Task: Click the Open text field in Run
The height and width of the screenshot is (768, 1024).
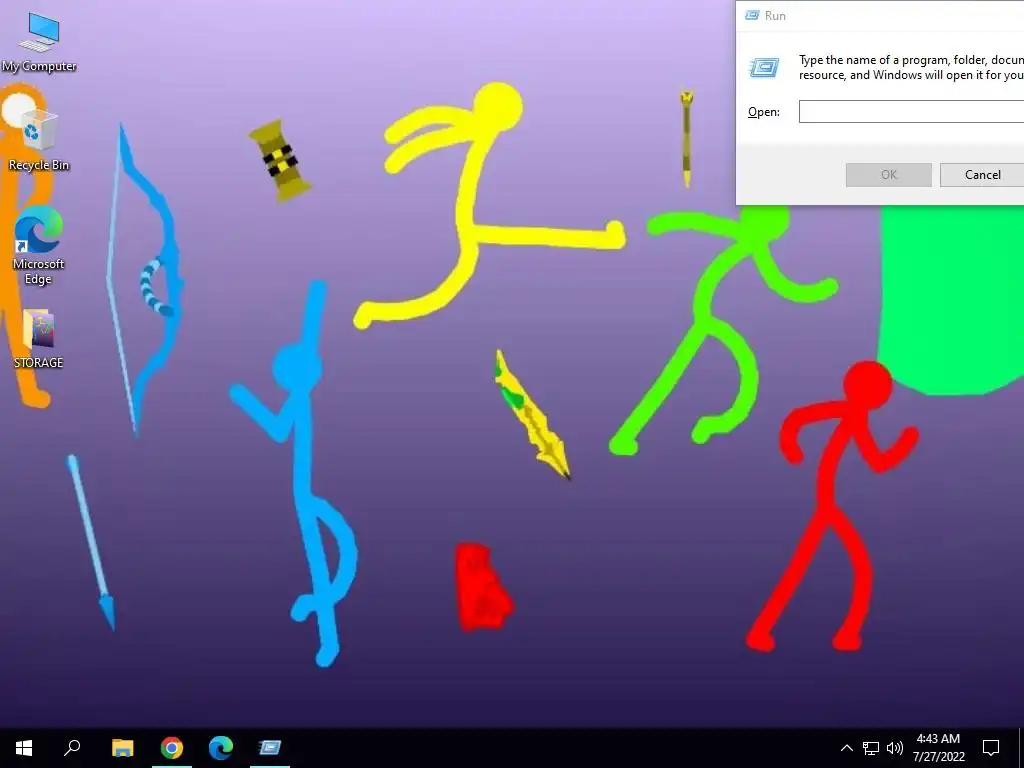Action: 911,112
